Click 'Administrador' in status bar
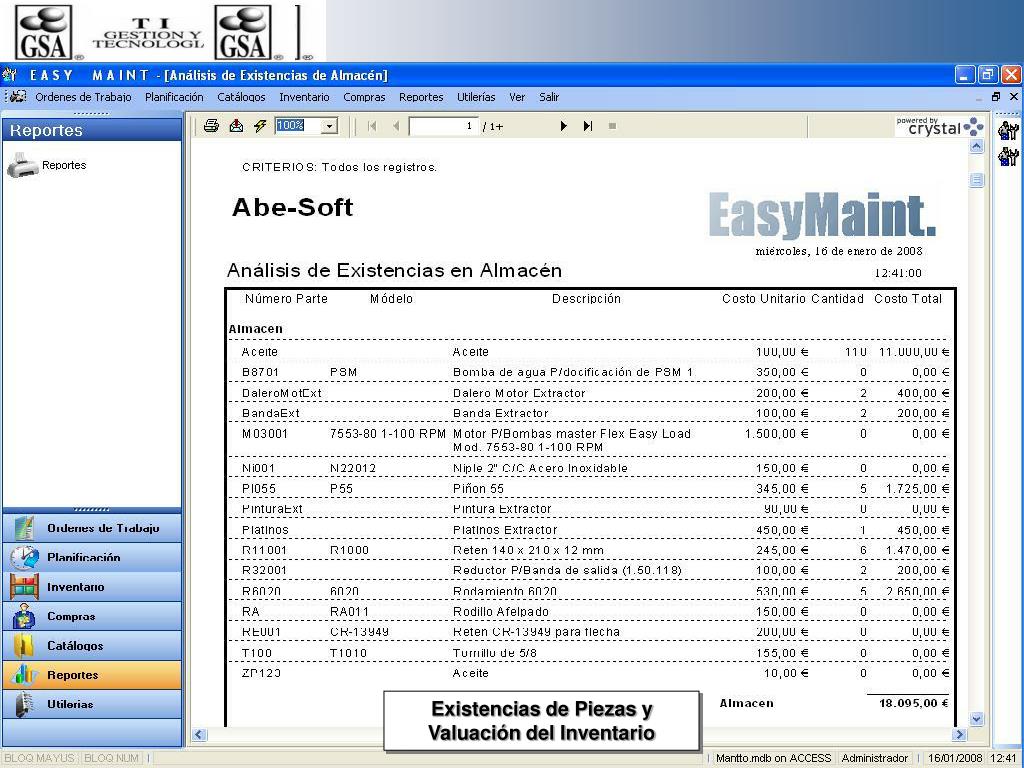Screen dimensions: 1024x768 [874, 758]
